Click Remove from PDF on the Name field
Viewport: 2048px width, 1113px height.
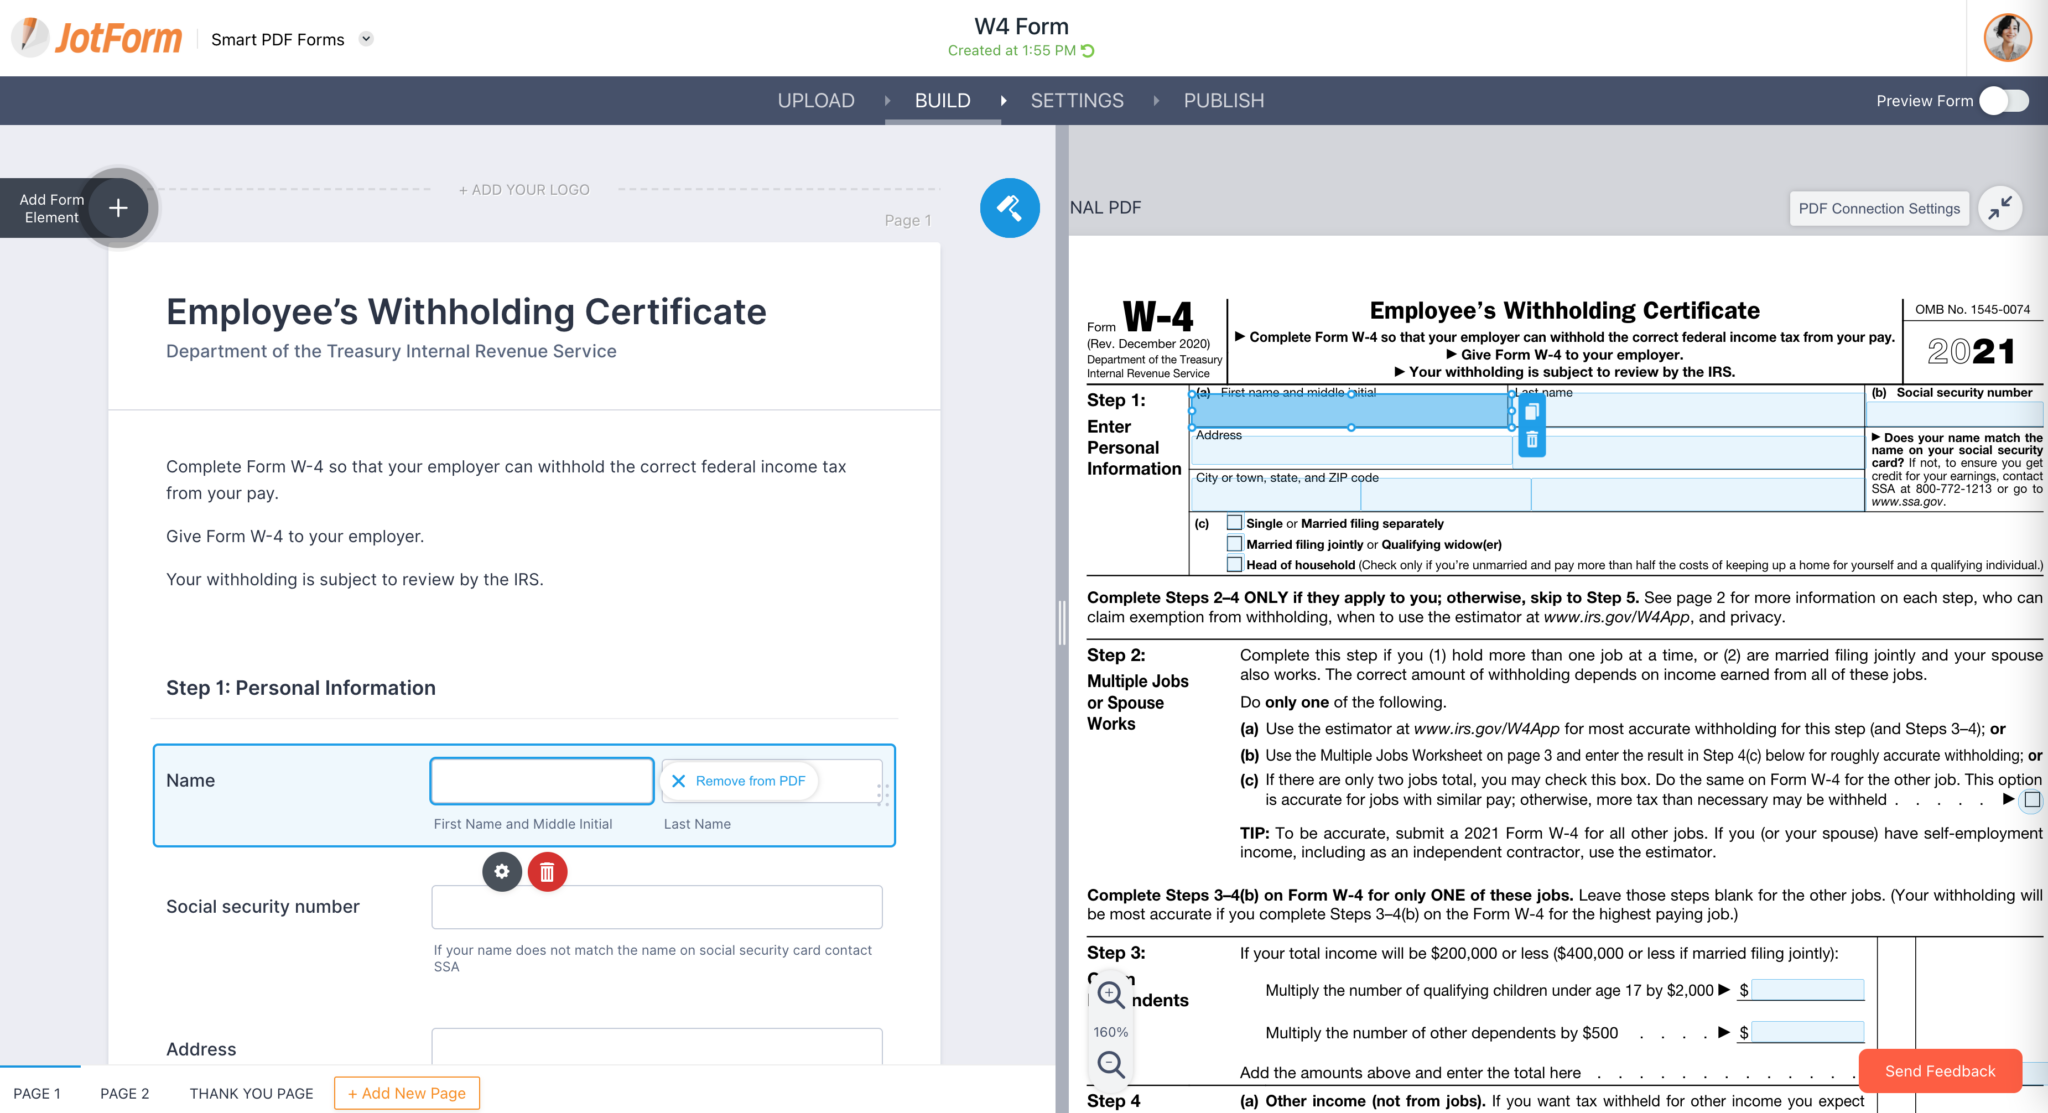tap(739, 780)
